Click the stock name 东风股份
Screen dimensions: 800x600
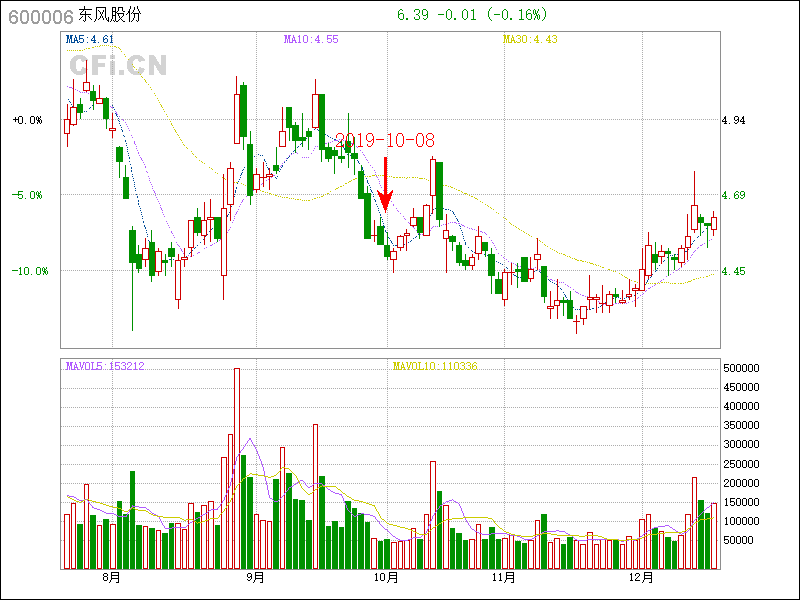(109, 16)
